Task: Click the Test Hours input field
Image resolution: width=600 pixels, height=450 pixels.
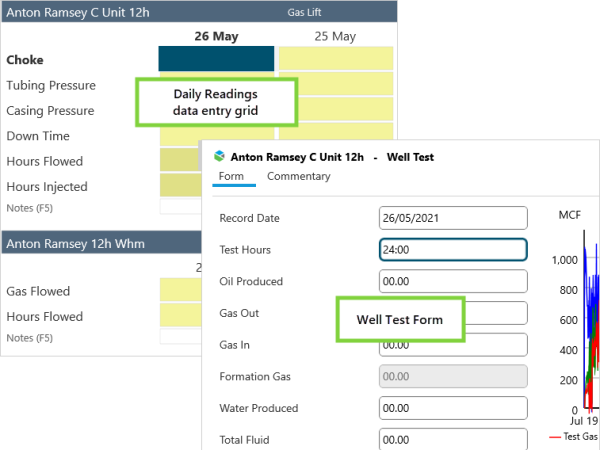Action: 453,250
